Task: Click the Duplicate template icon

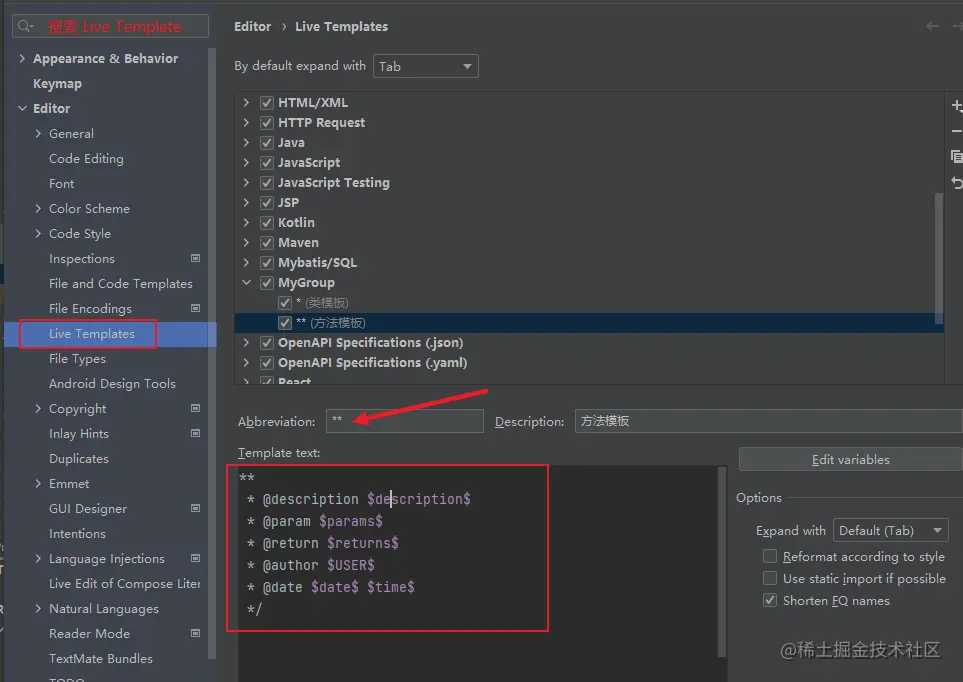Action: [x=957, y=157]
